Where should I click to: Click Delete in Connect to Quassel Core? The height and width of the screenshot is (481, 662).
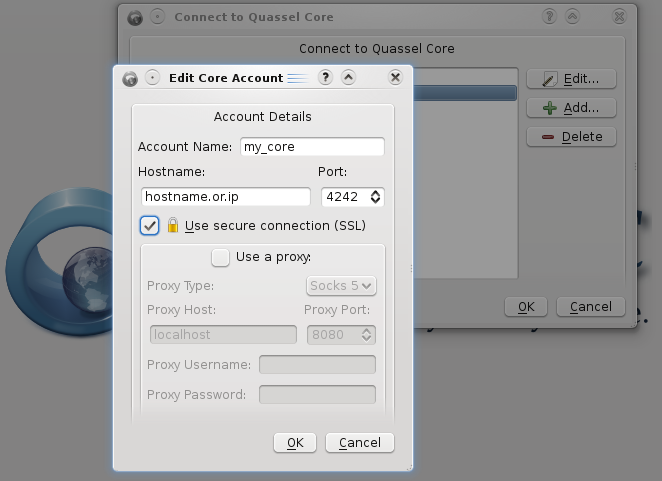click(571, 137)
